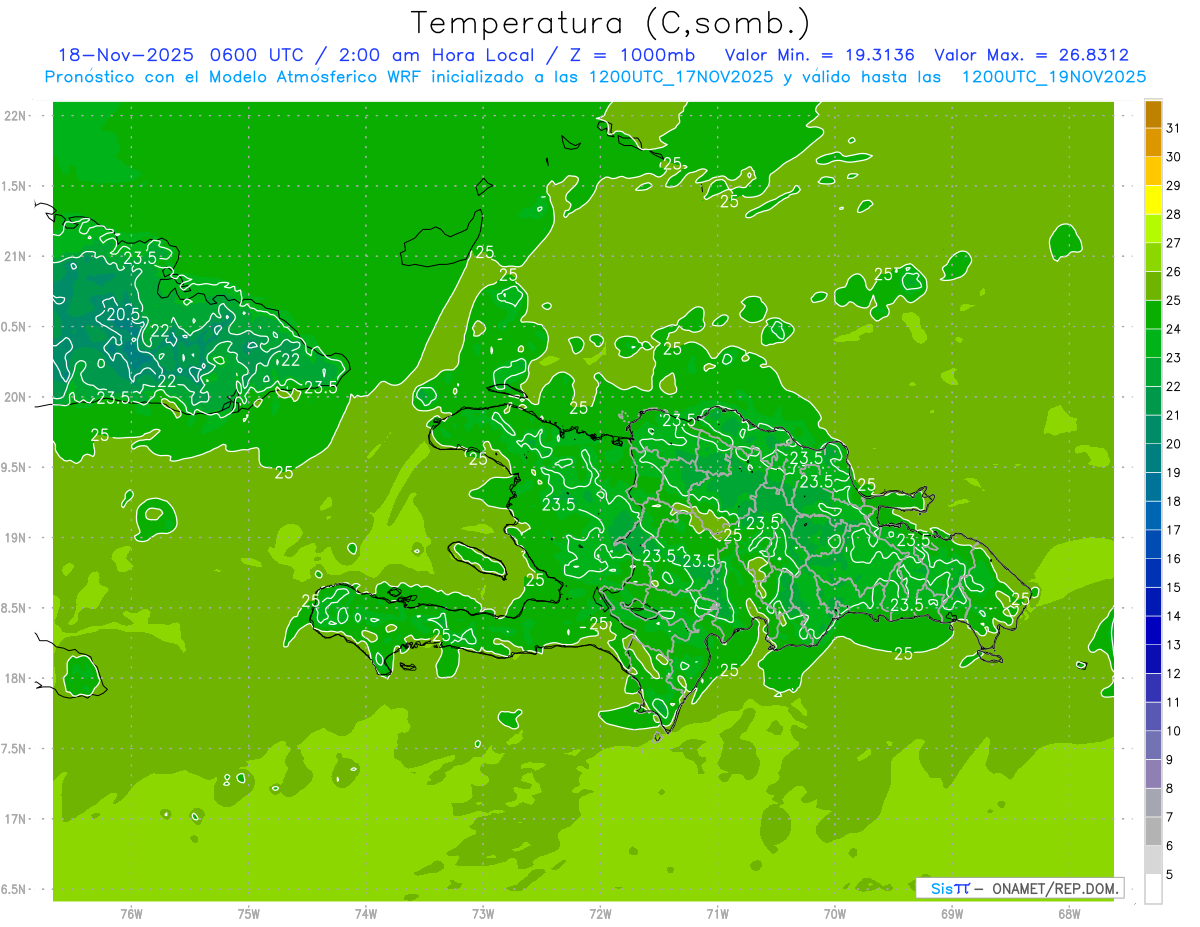
Task: Click the 22N latitude axis label
Action: pyautogui.click(x=16, y=116)
